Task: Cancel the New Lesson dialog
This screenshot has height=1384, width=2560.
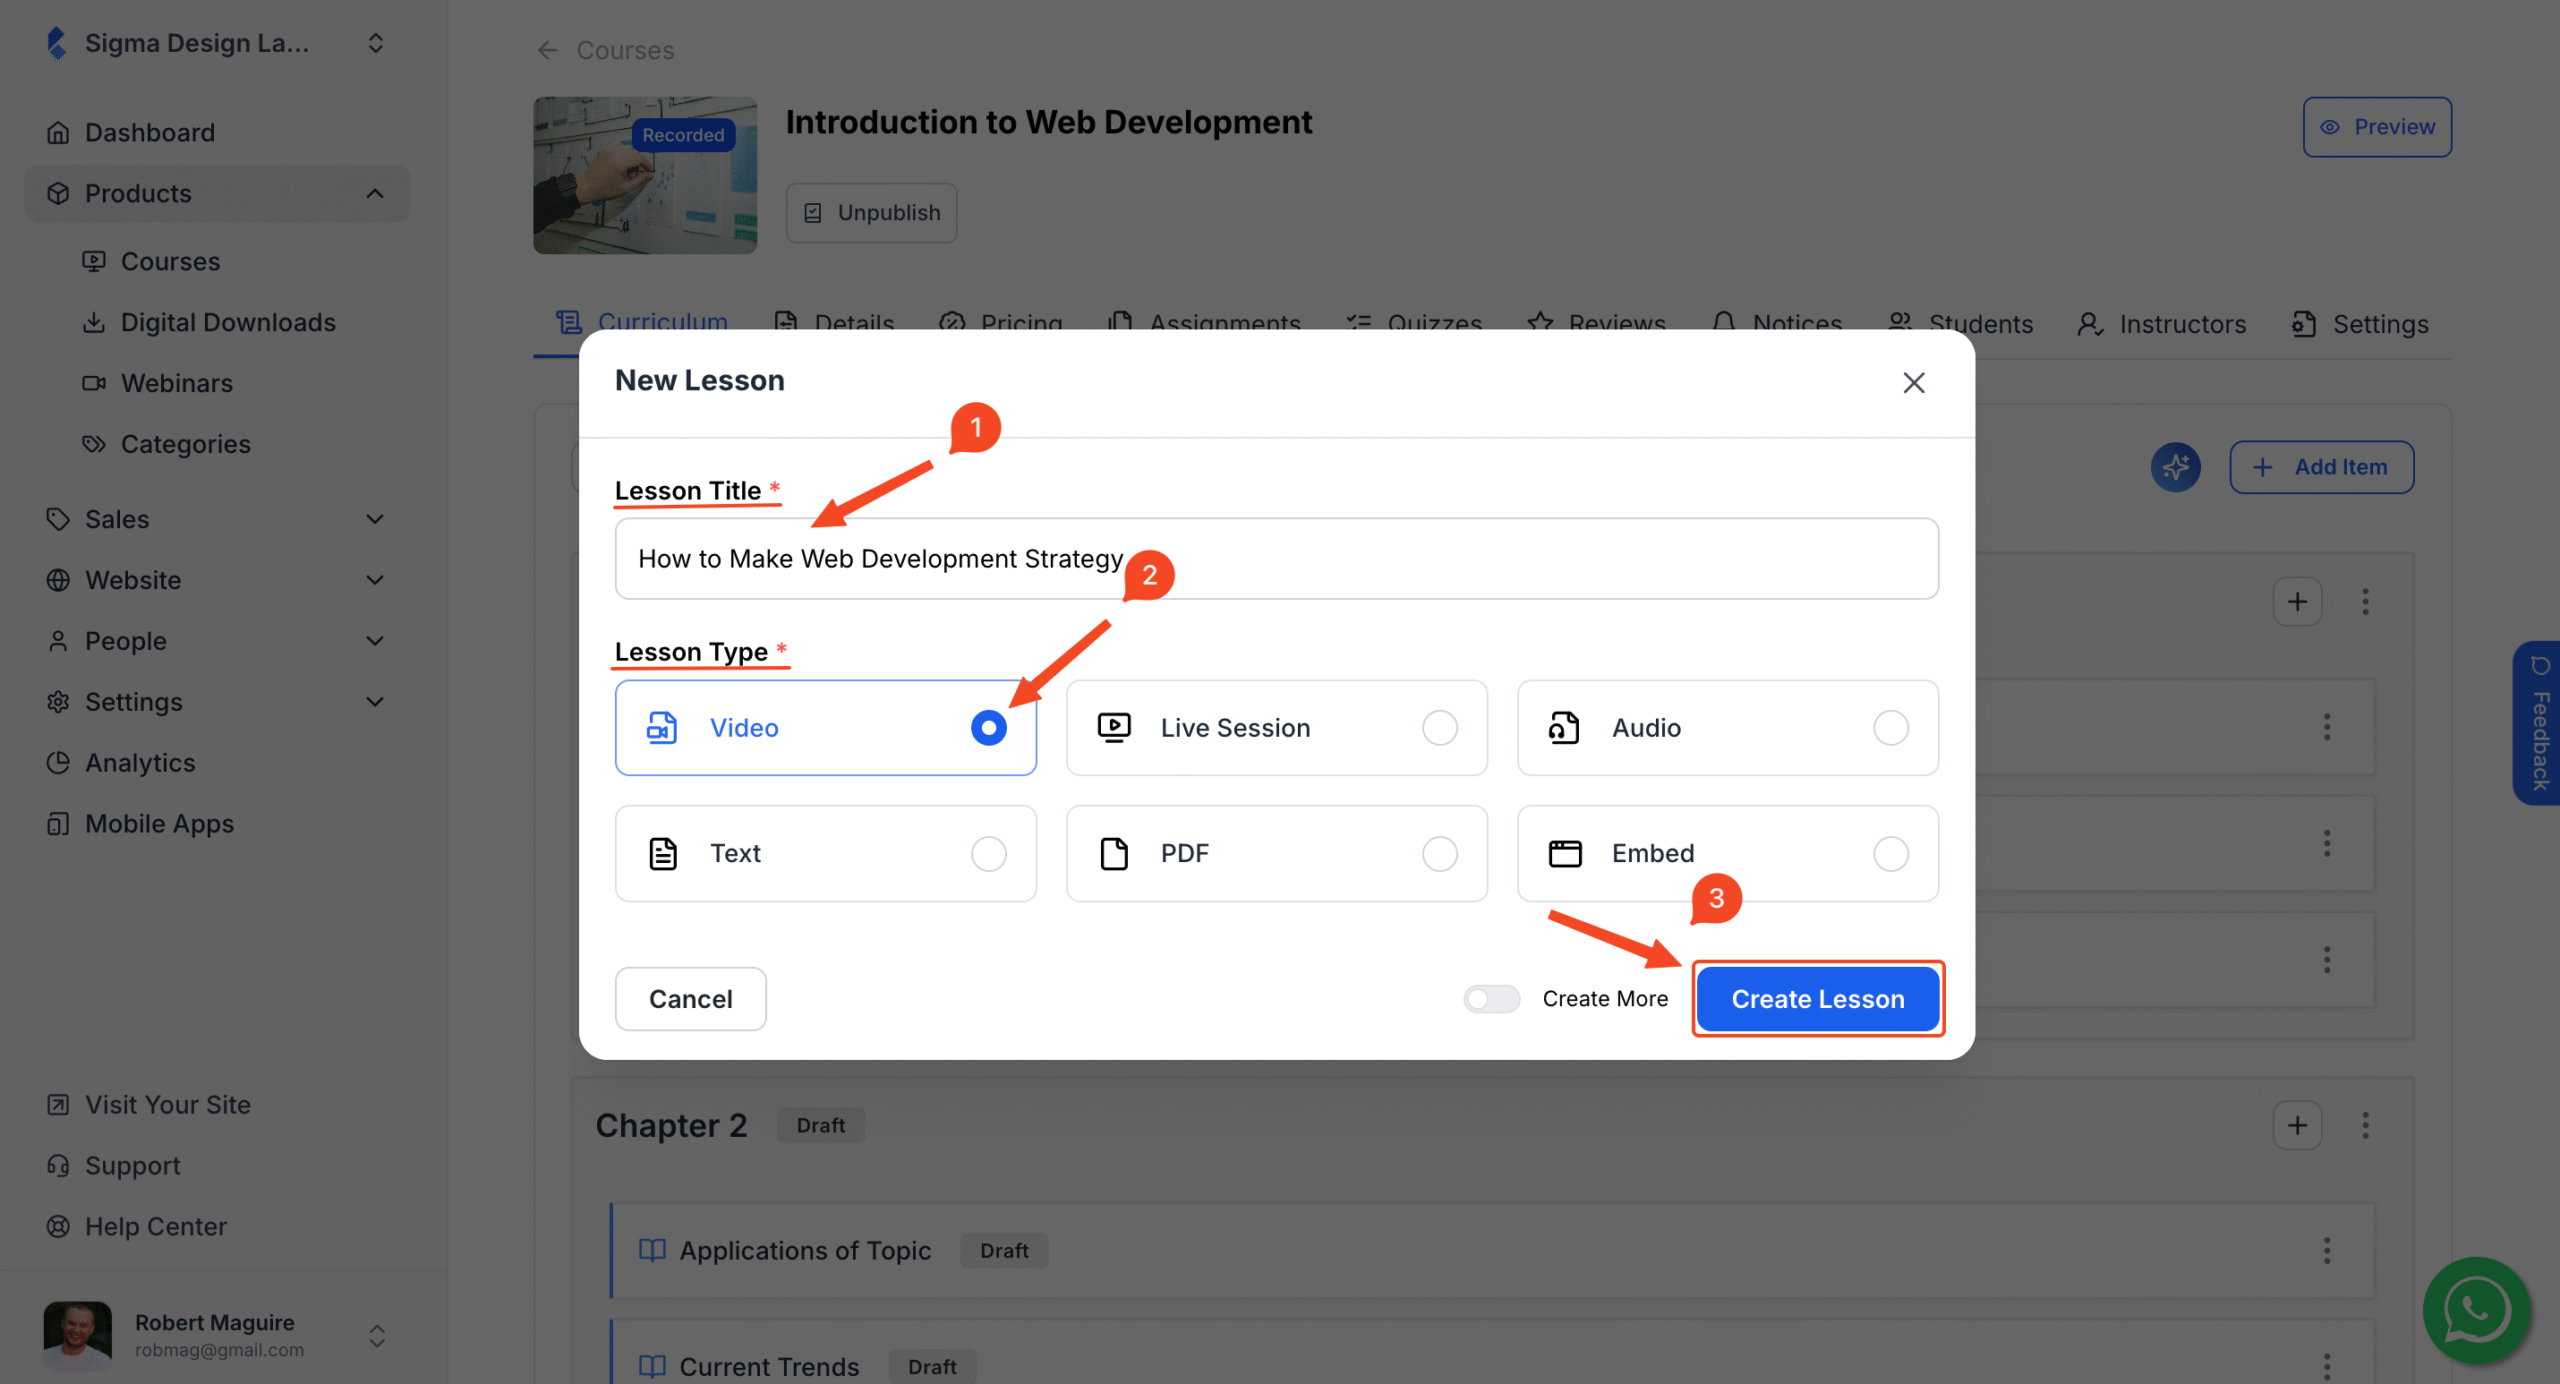Action: pyautogui.click(x=690, y=998)
